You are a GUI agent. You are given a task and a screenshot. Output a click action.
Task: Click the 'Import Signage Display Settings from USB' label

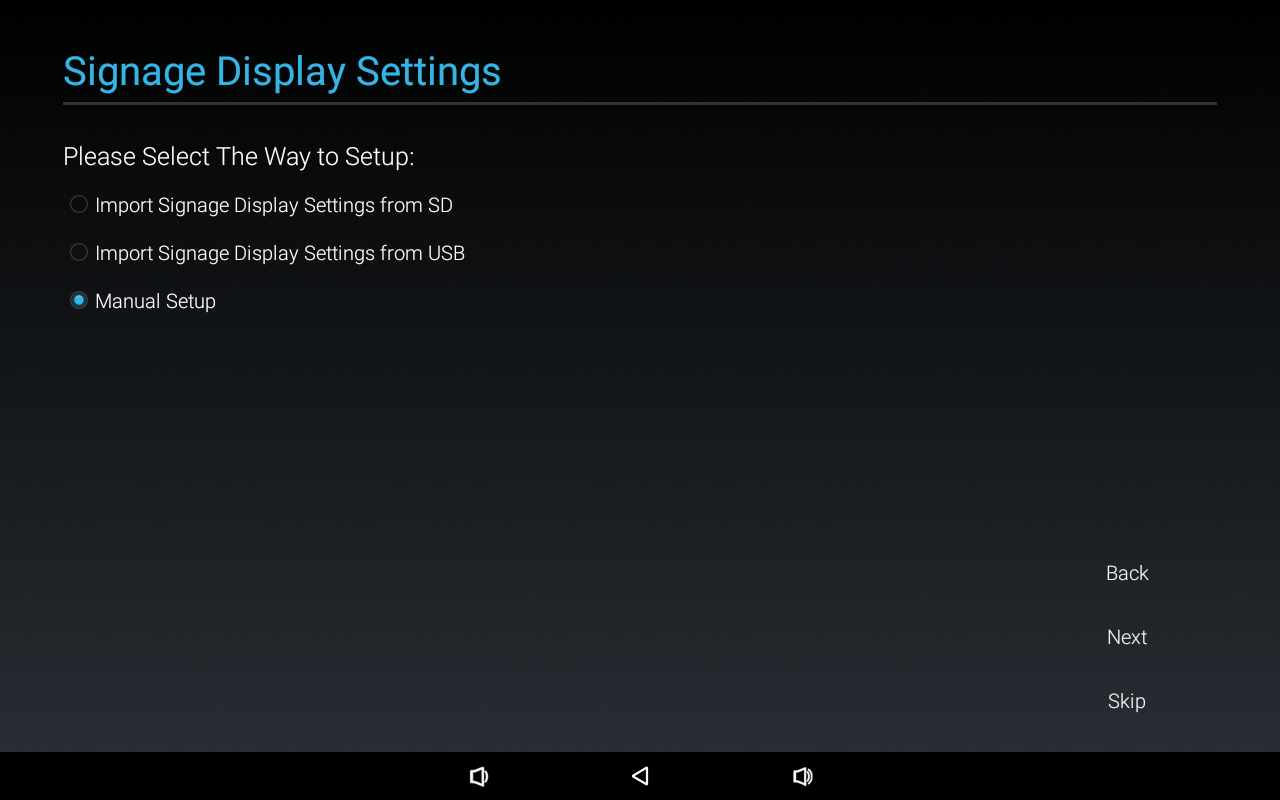[280, 253]
